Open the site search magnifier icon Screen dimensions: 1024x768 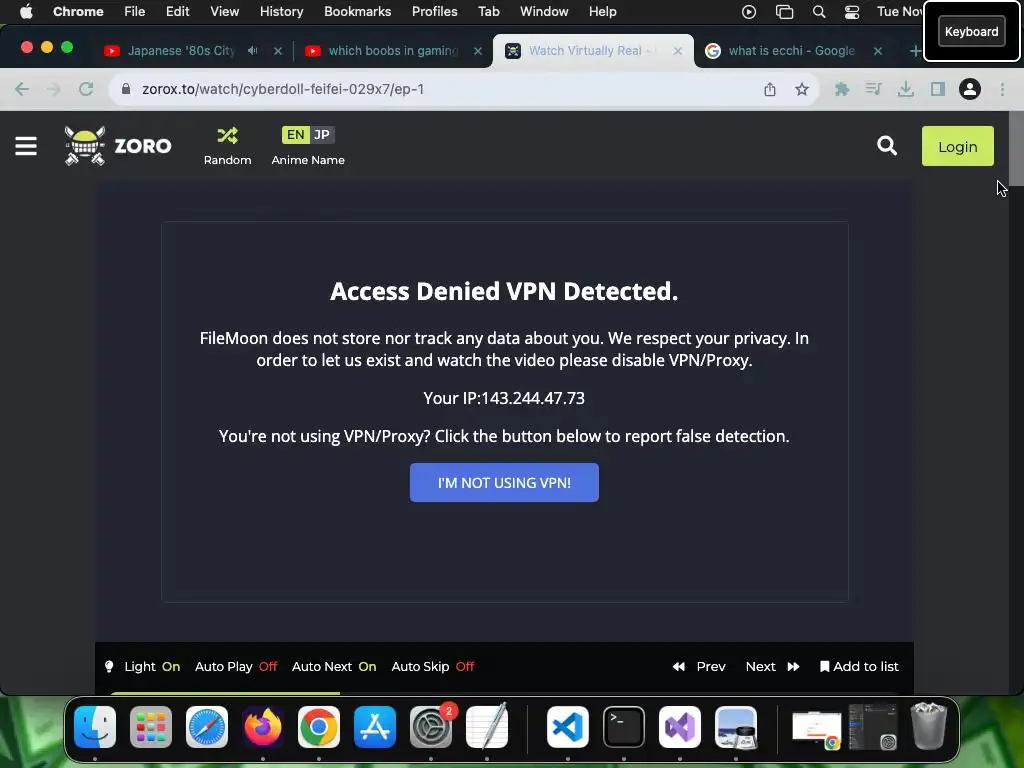coord(886,146)
